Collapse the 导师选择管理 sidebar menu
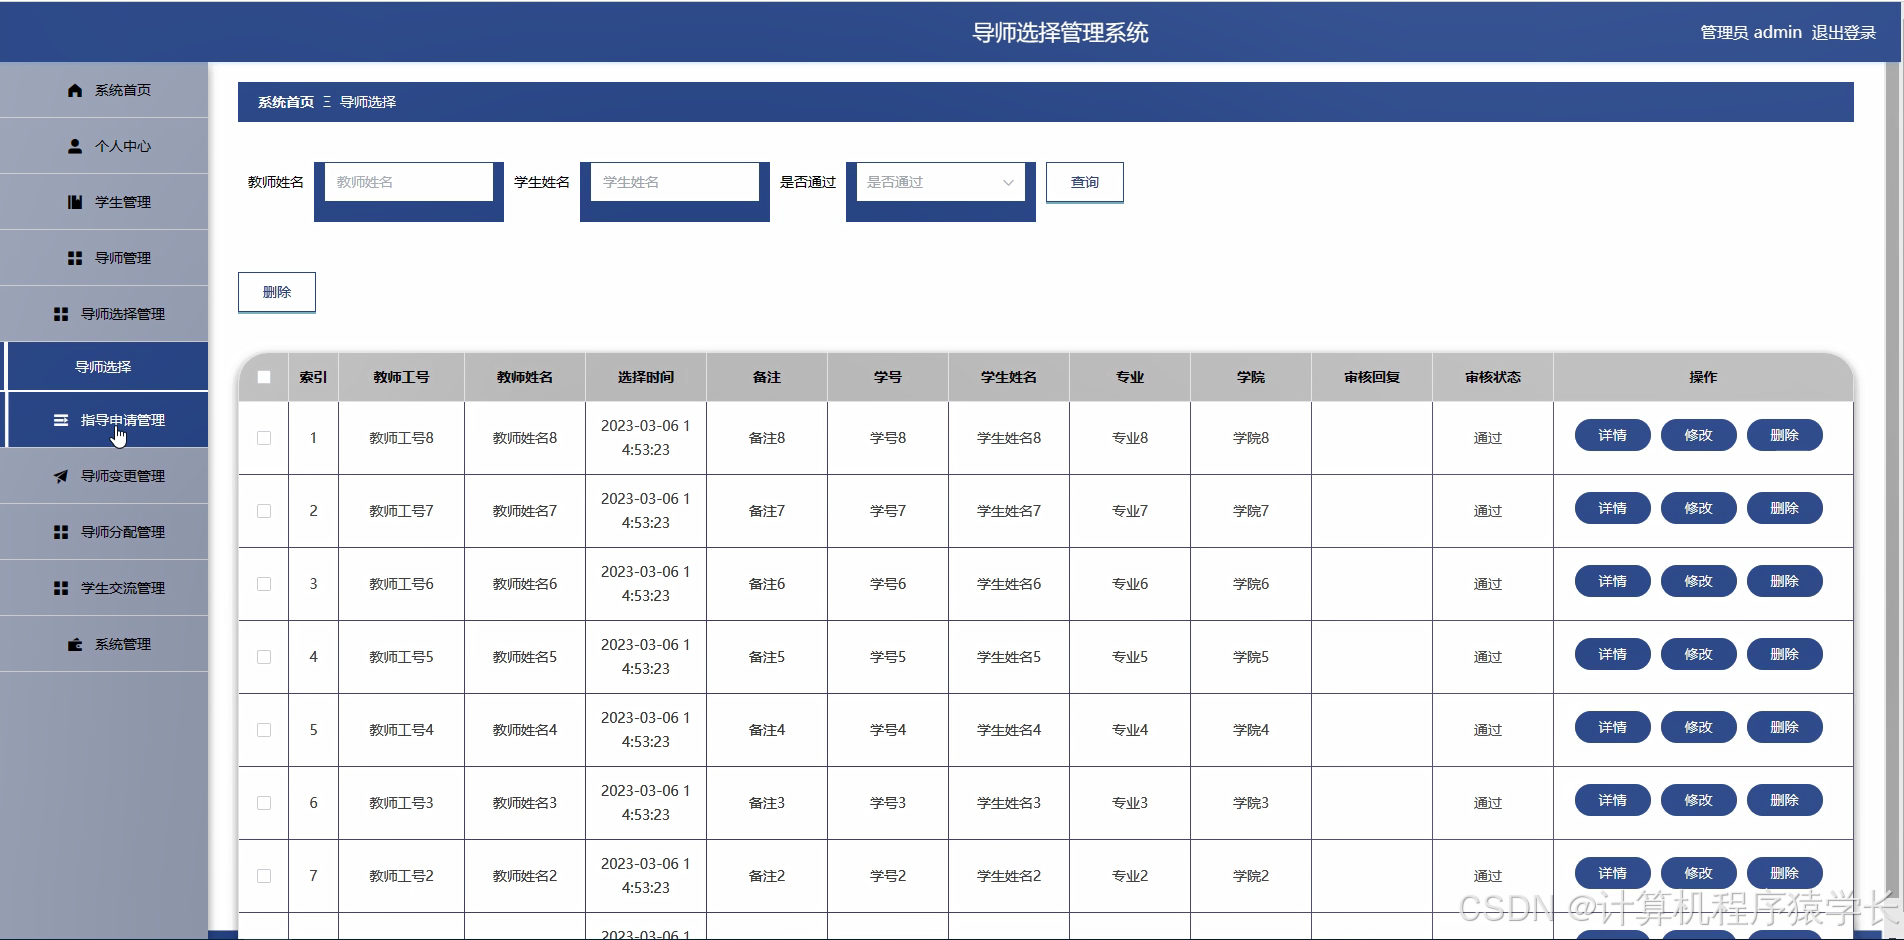 [104, 314]
